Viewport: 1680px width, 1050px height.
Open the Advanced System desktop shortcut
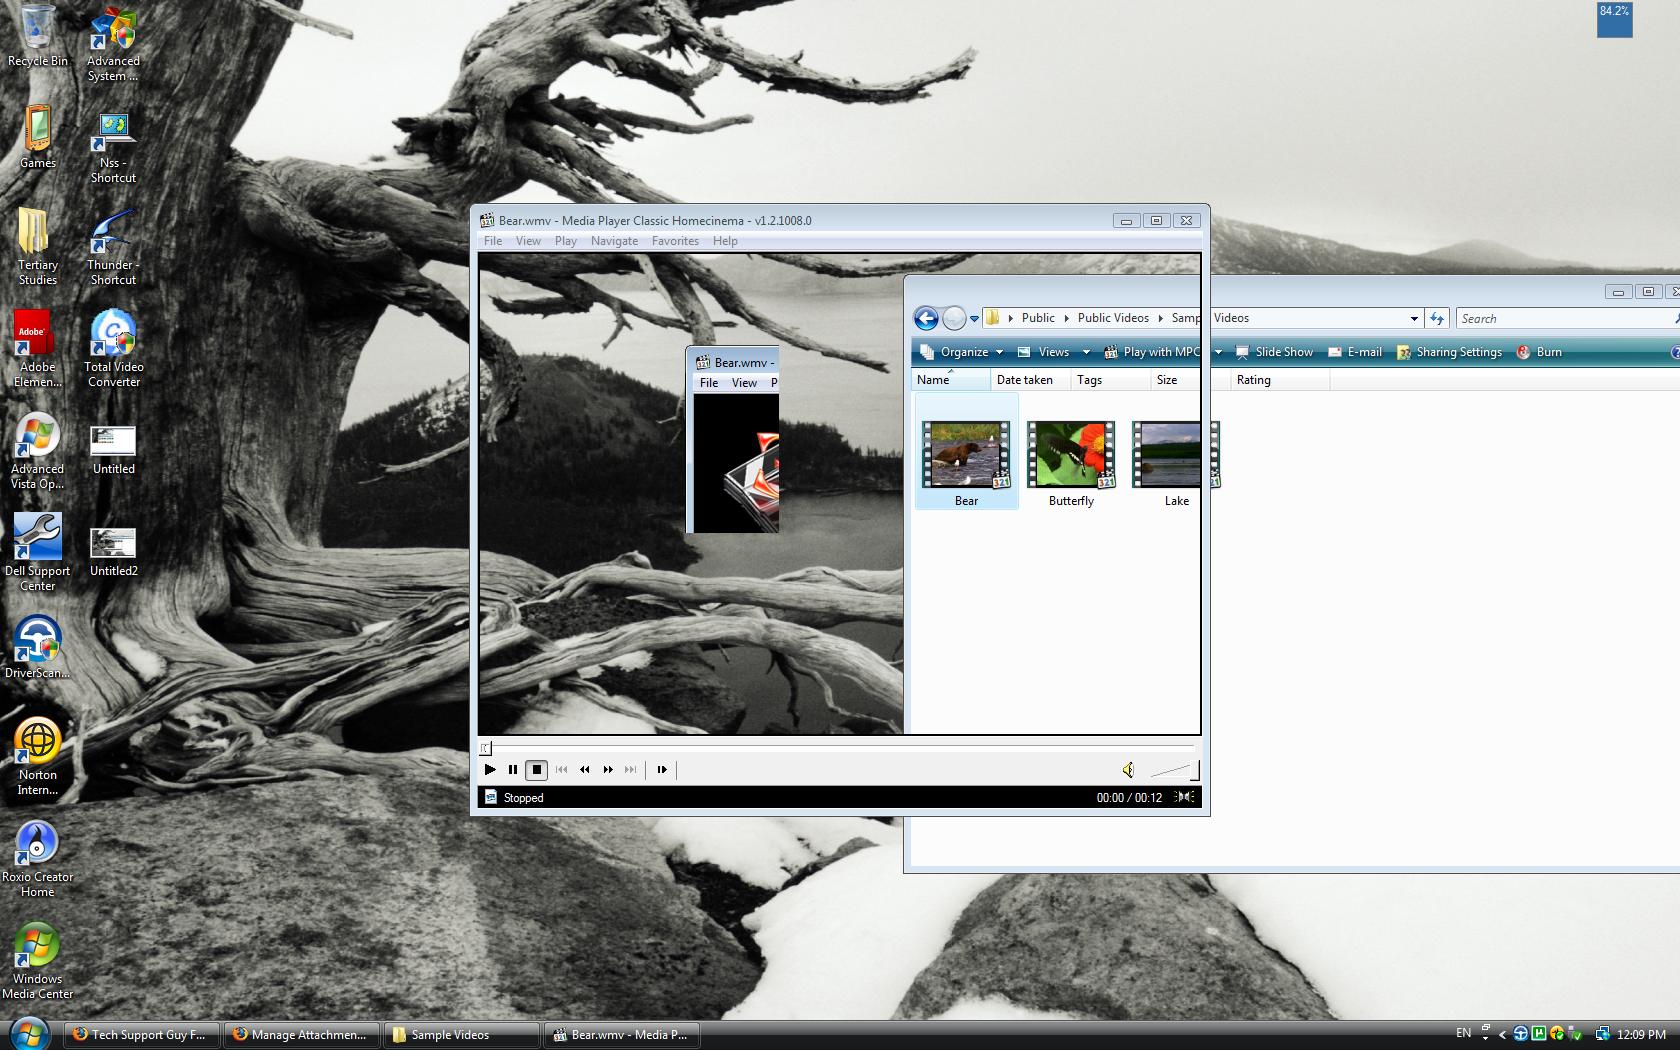click(113, 44)
